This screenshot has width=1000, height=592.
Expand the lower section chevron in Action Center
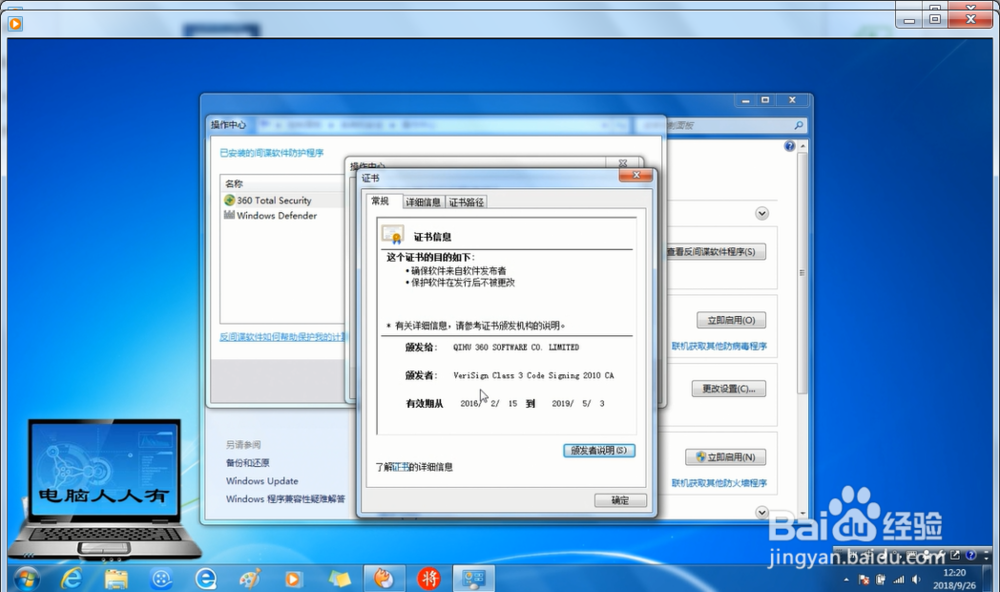762,512
